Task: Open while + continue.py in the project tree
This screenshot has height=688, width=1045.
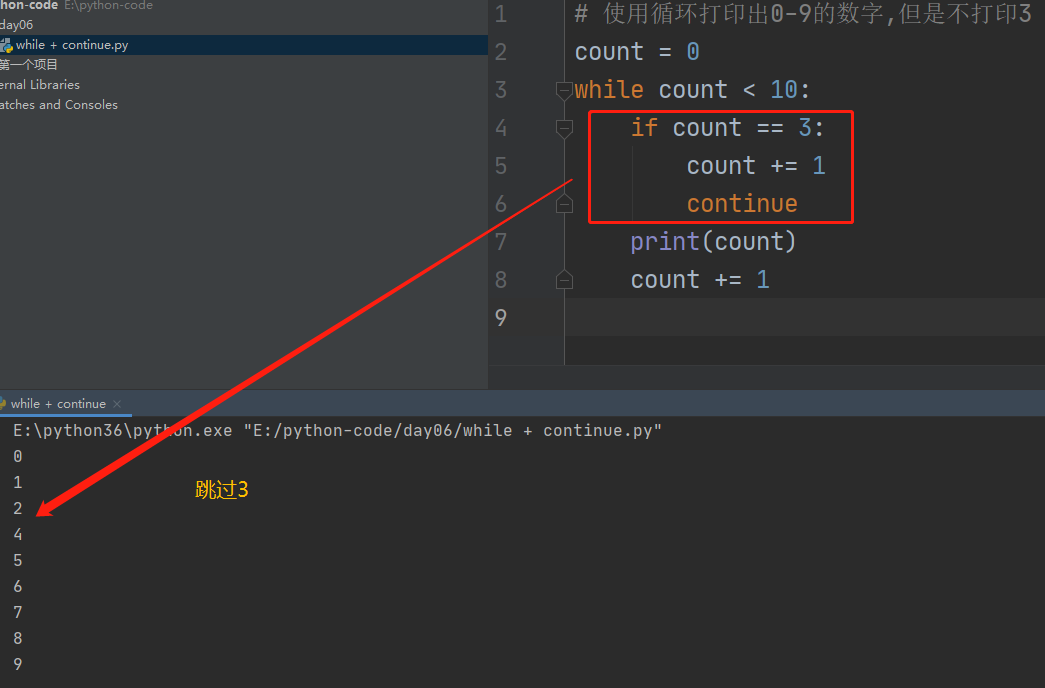Action: 72,45
